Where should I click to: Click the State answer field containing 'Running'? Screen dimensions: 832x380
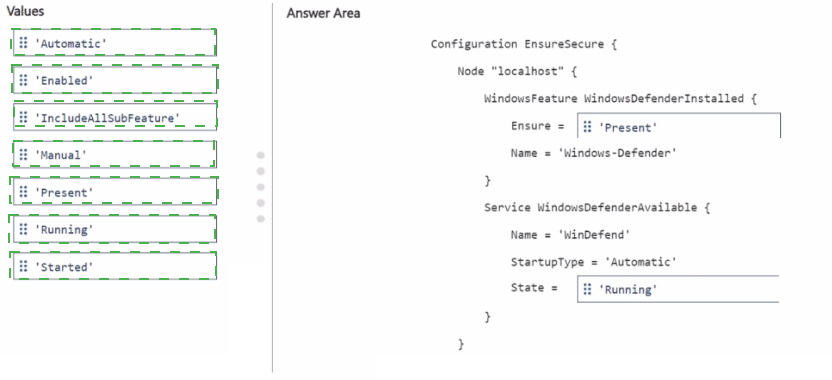point(678,289)
